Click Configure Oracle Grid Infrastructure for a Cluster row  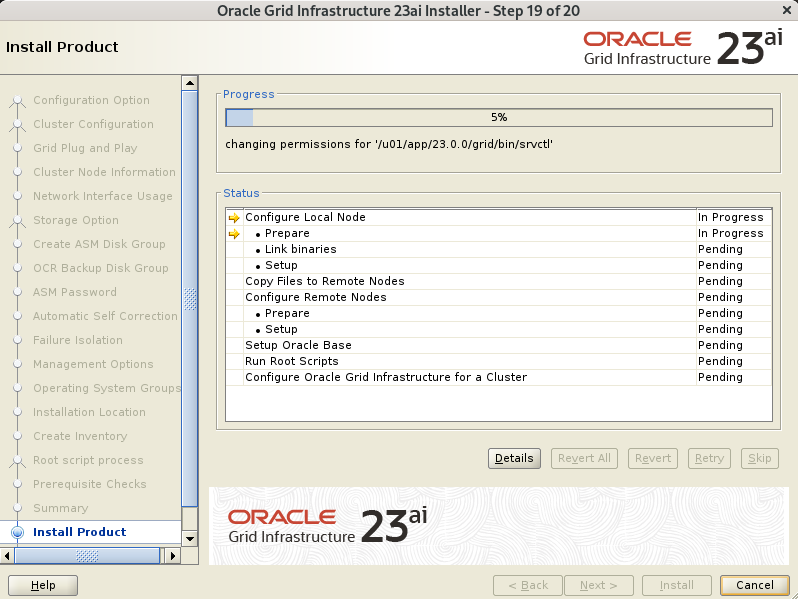[x=499, y=377]
